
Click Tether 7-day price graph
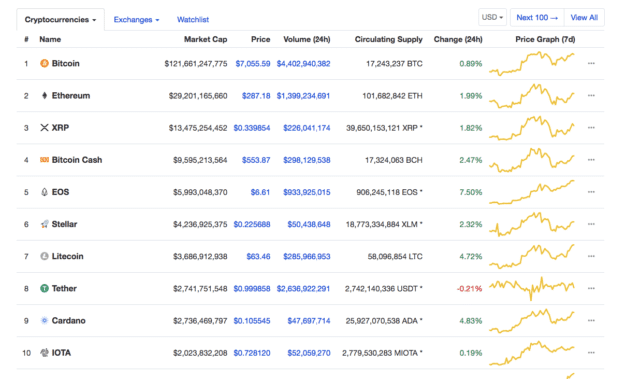pos(532,288)
